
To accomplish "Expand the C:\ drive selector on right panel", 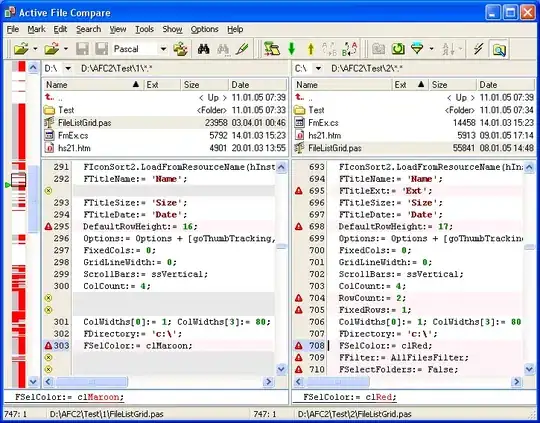I will [318, 69].
